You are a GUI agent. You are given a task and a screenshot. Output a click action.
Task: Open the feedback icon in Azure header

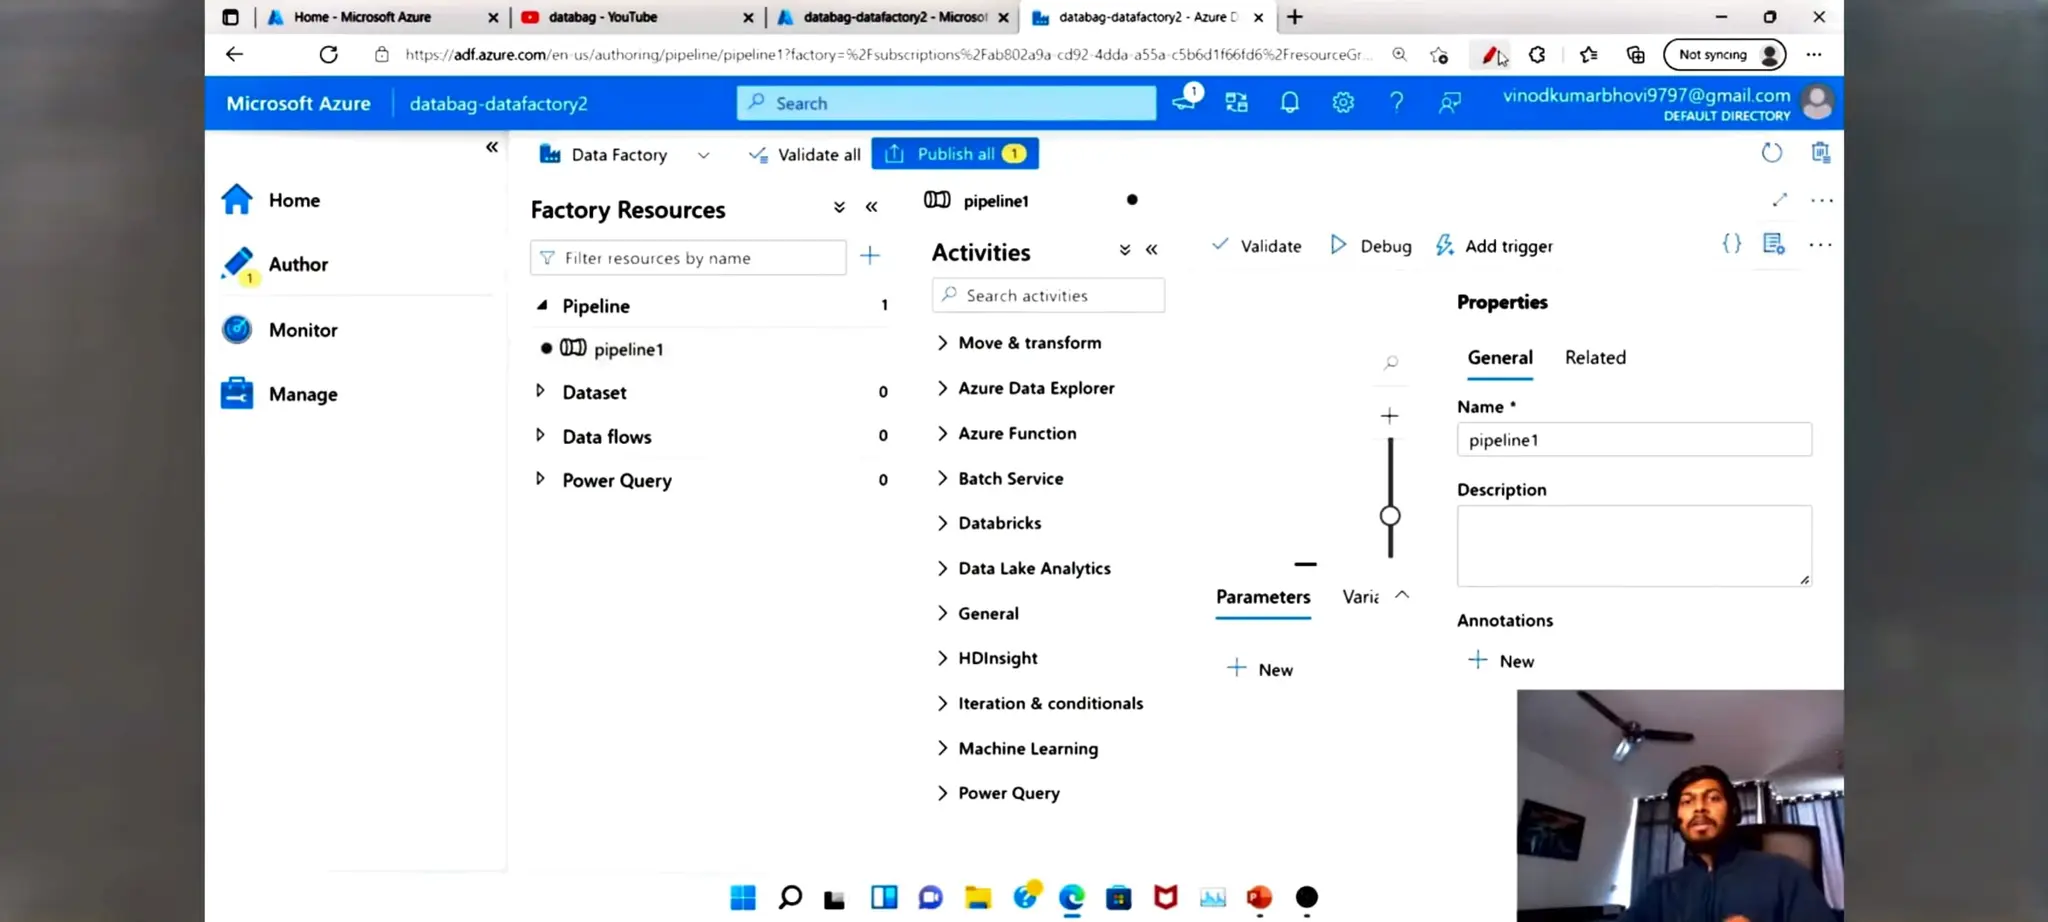tap(1450, 102)
